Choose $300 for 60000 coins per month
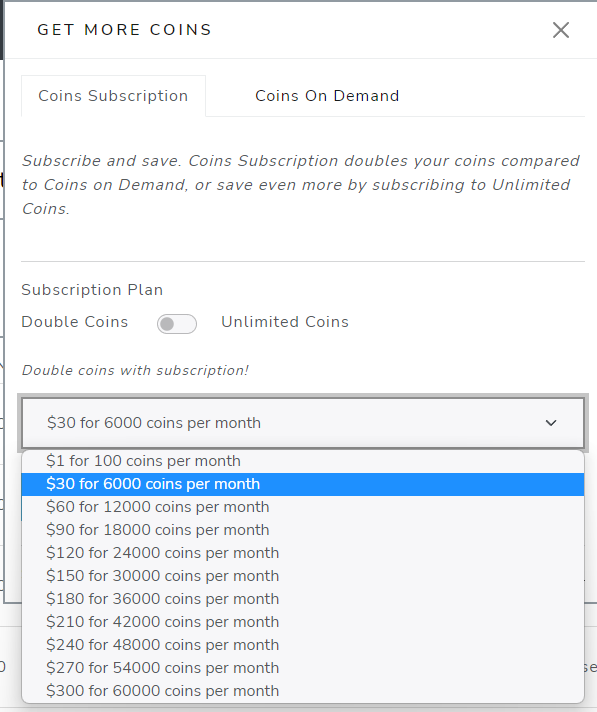The width and height of the screenshot is (597, 712). click(x=302, y=691)
